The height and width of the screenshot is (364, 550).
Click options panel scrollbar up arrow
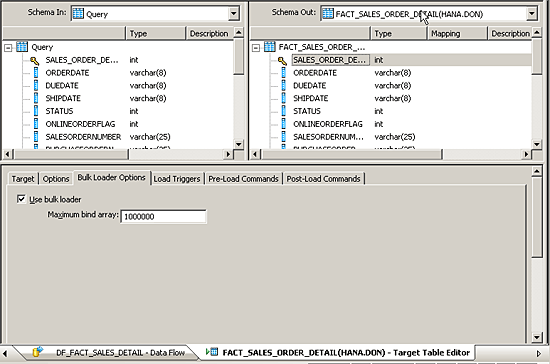(x=537, y=171)
